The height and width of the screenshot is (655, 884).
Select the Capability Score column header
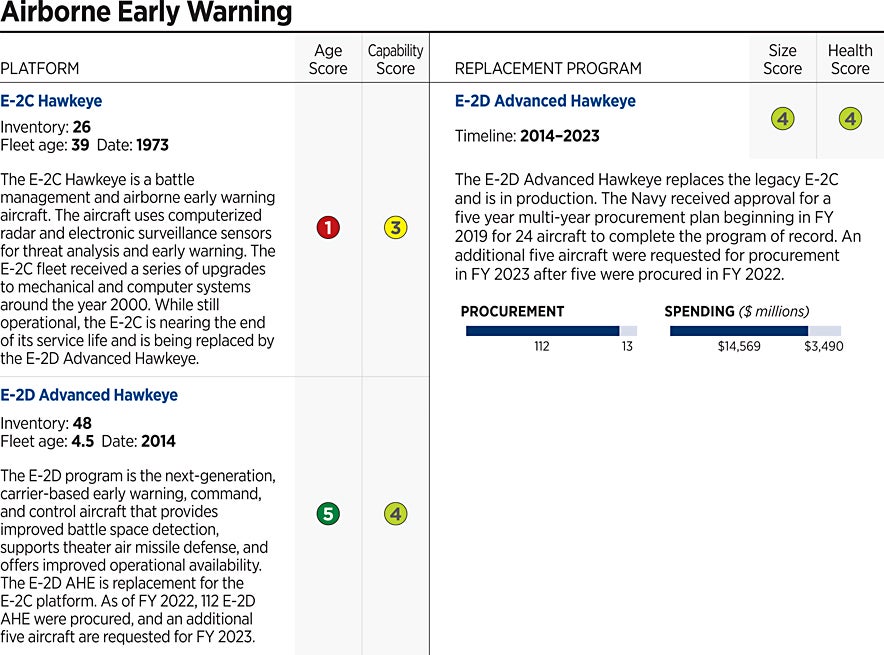click(395, 59)
